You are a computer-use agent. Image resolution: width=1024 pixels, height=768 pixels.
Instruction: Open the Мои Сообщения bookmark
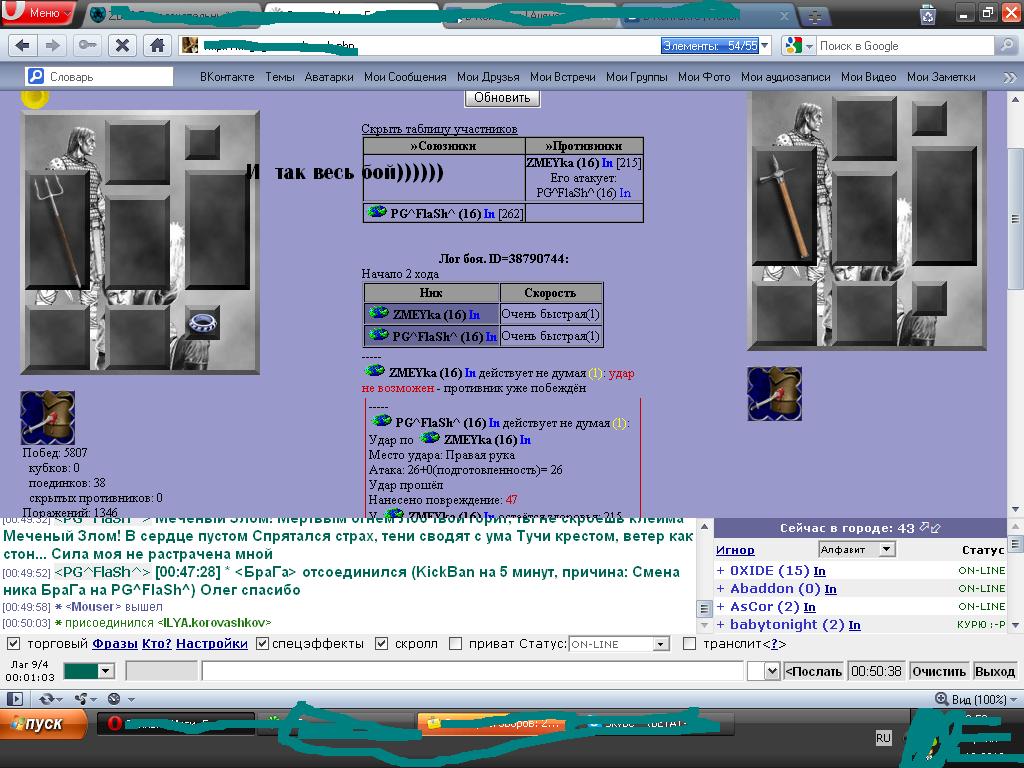click(x=405, y=76)
